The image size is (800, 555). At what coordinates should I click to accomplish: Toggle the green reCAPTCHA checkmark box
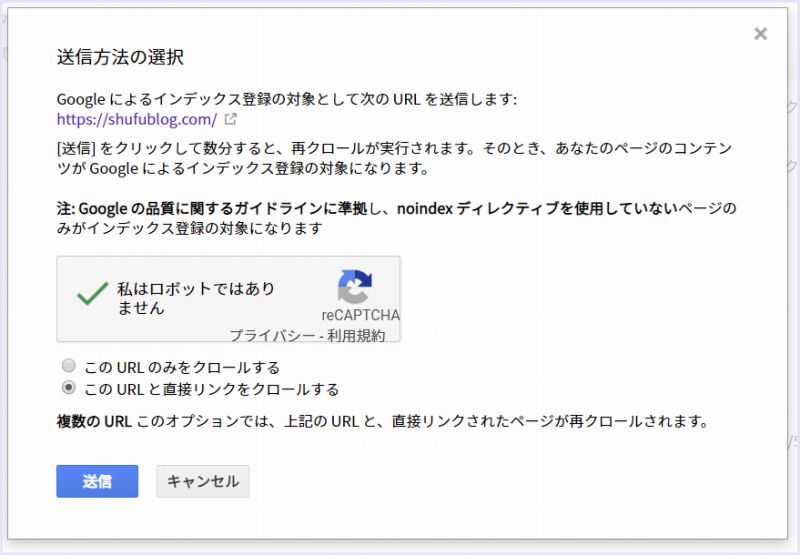point(93,293)
